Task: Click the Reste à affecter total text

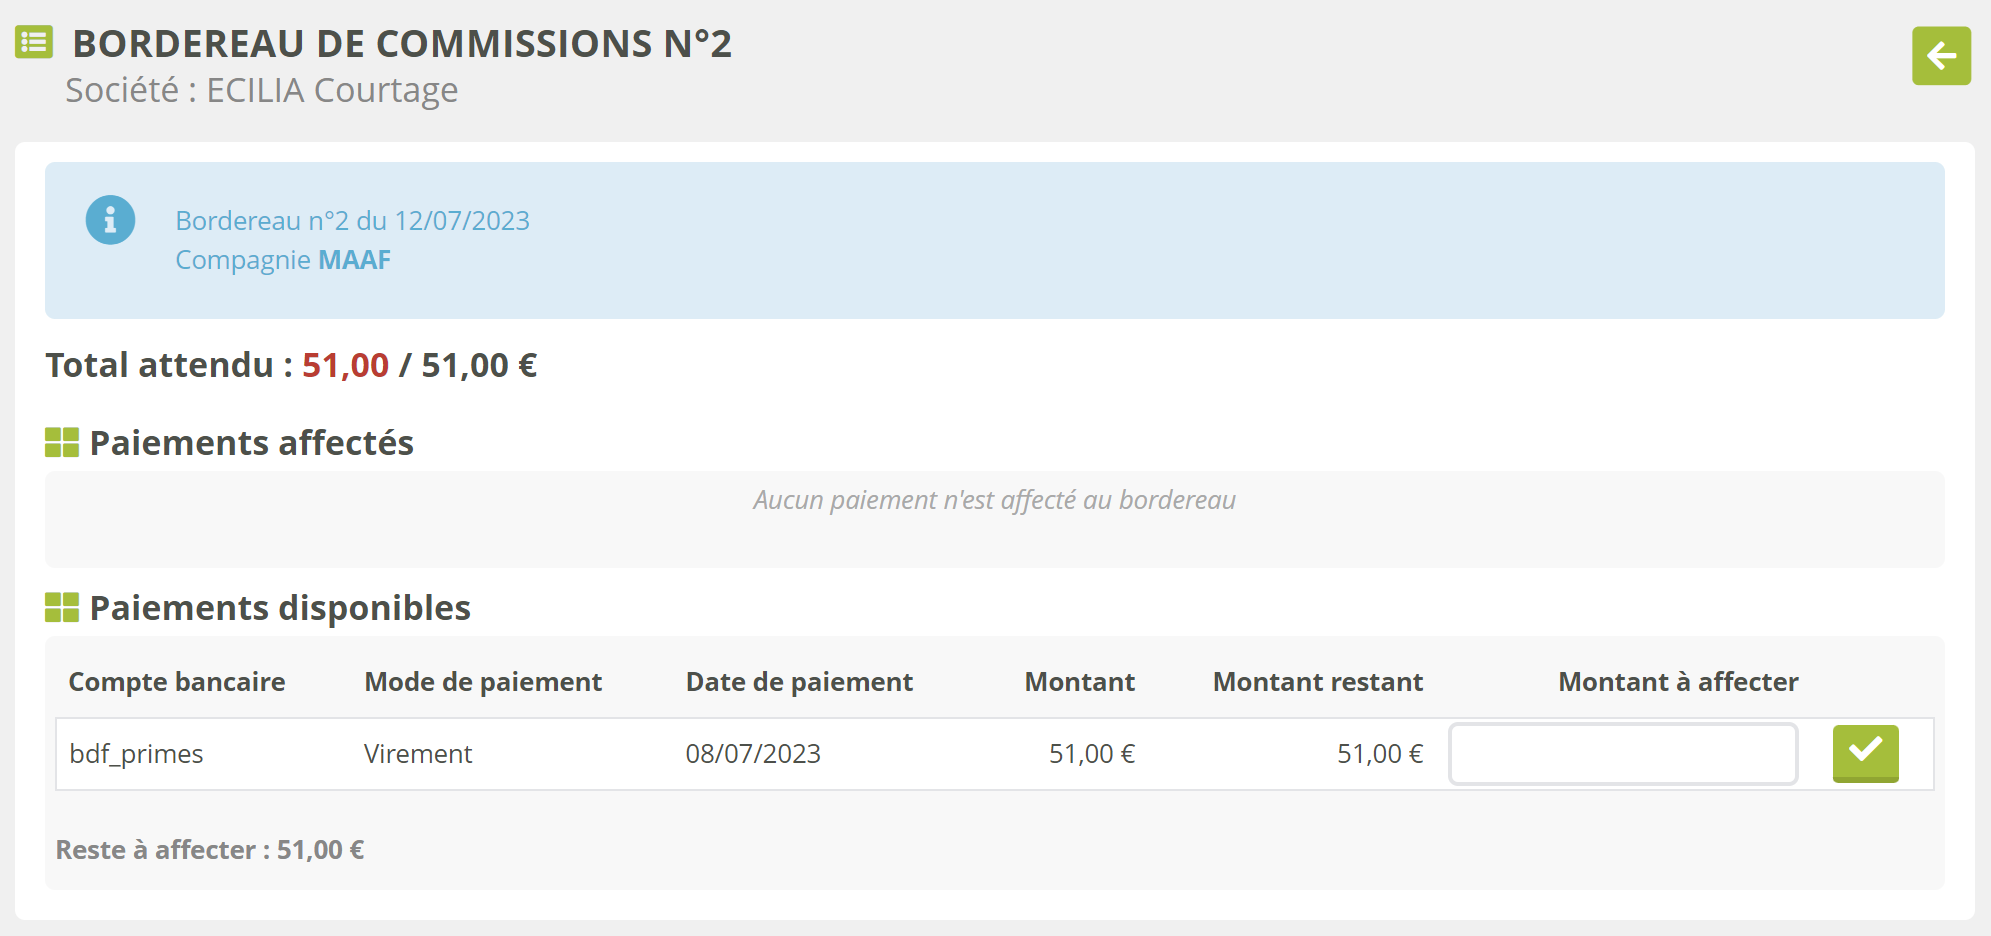Action: [210, 850]
